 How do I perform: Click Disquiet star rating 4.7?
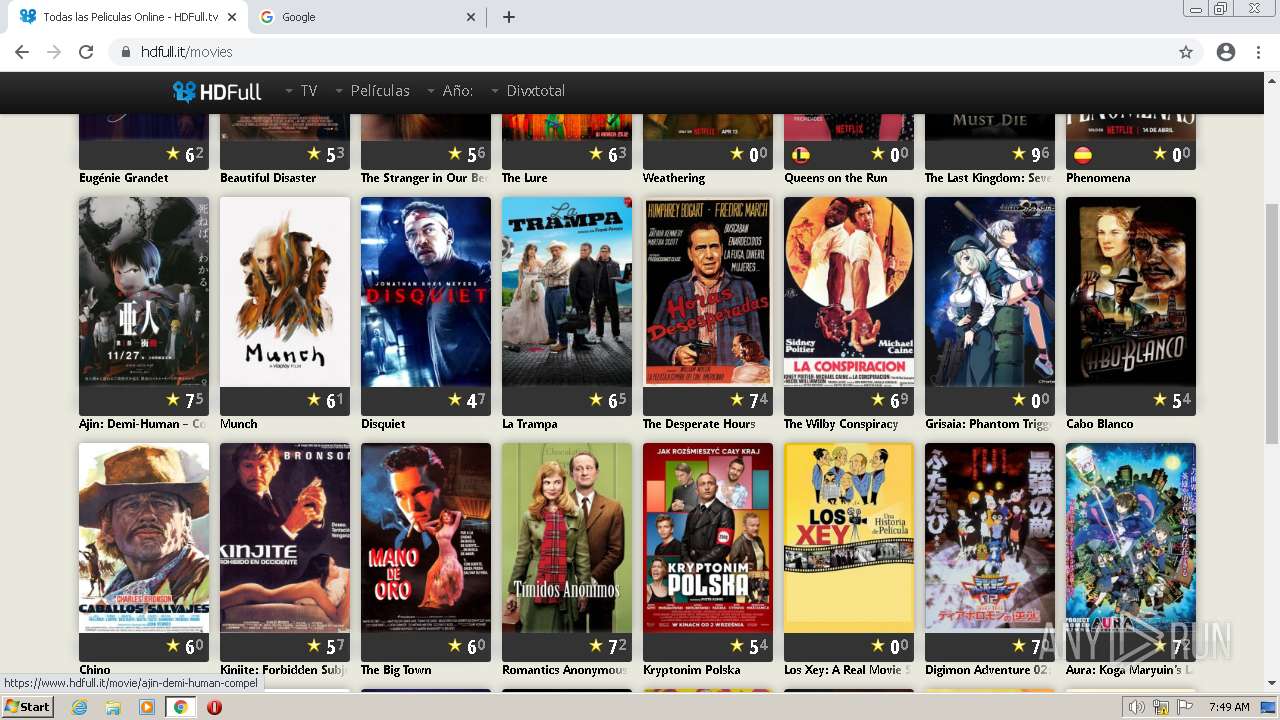(466, 401)
